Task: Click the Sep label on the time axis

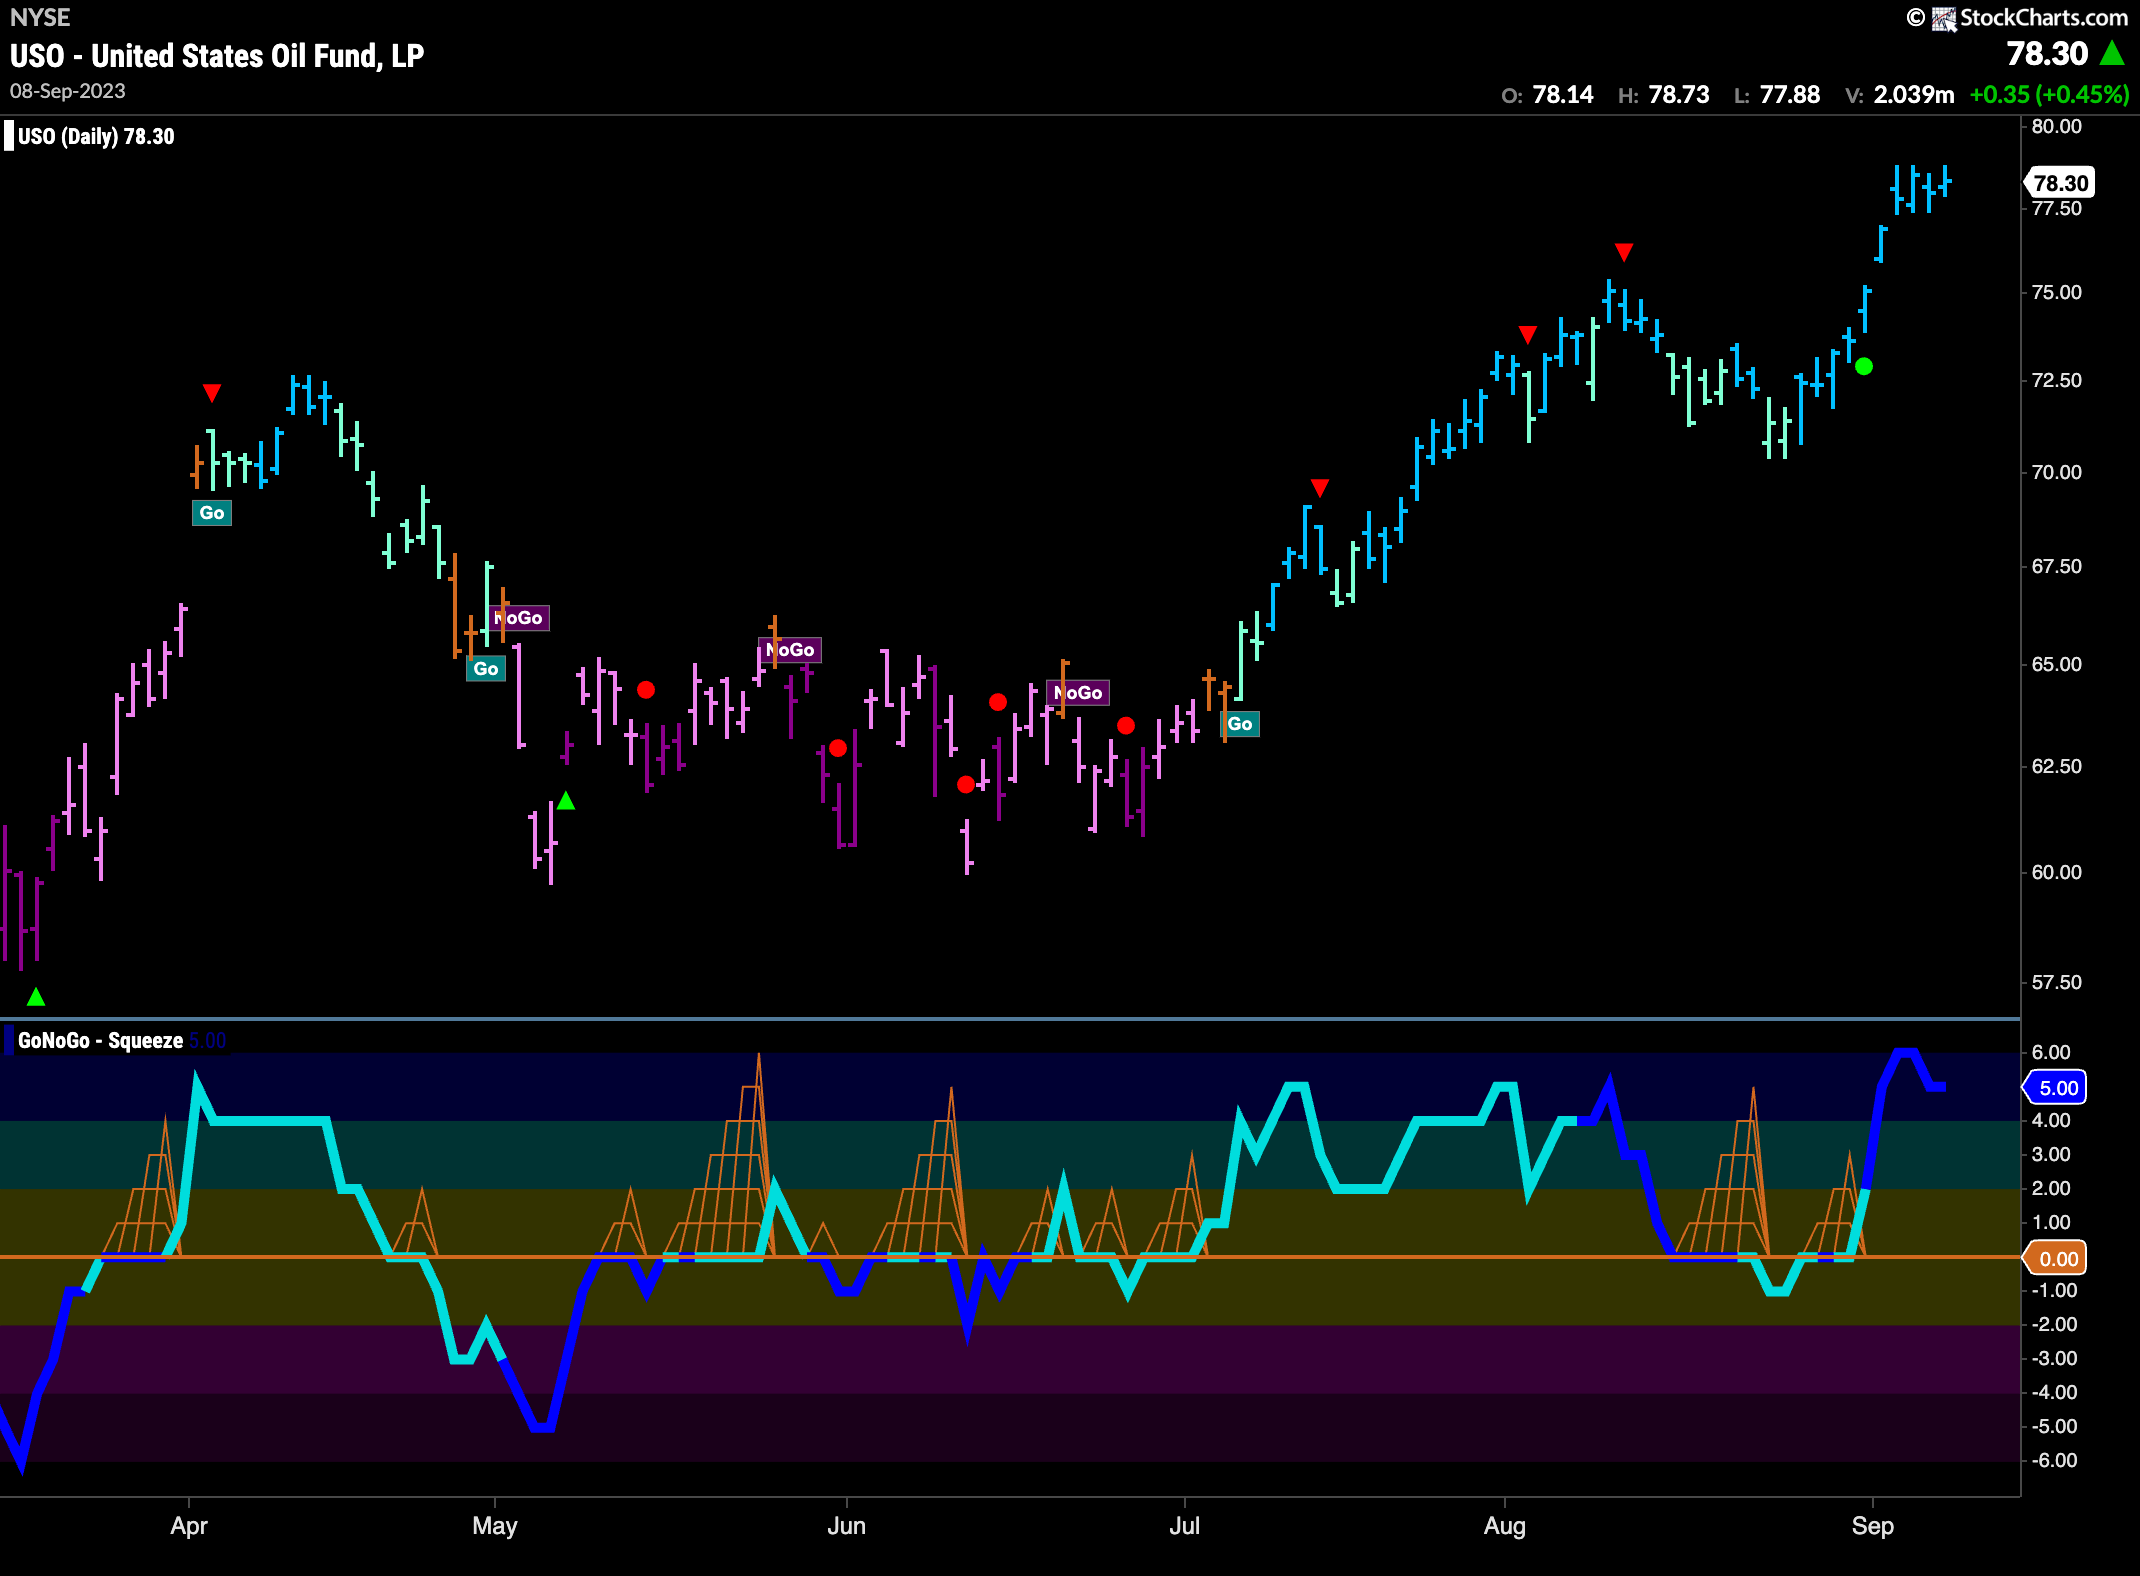Action: tap(1873, 1526)
